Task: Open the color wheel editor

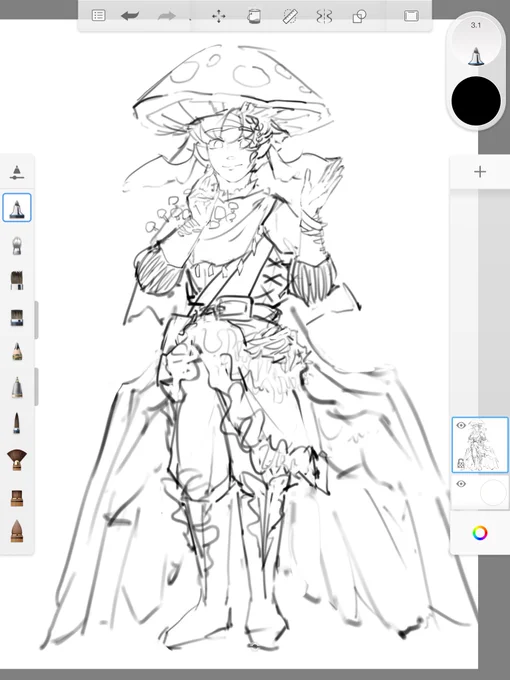Action: [480, 533]
